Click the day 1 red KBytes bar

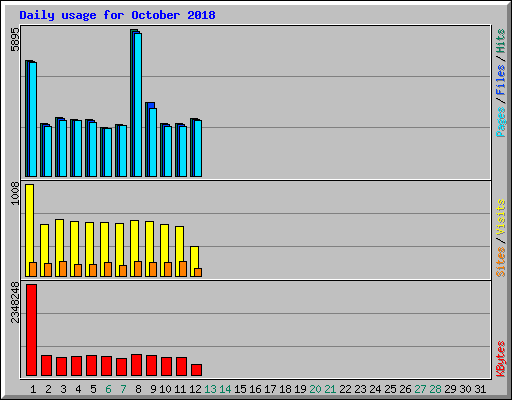pos(32,330)
